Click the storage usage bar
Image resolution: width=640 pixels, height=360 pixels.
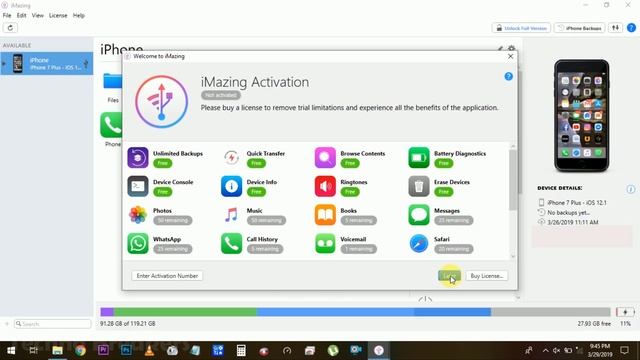point(356,312)
